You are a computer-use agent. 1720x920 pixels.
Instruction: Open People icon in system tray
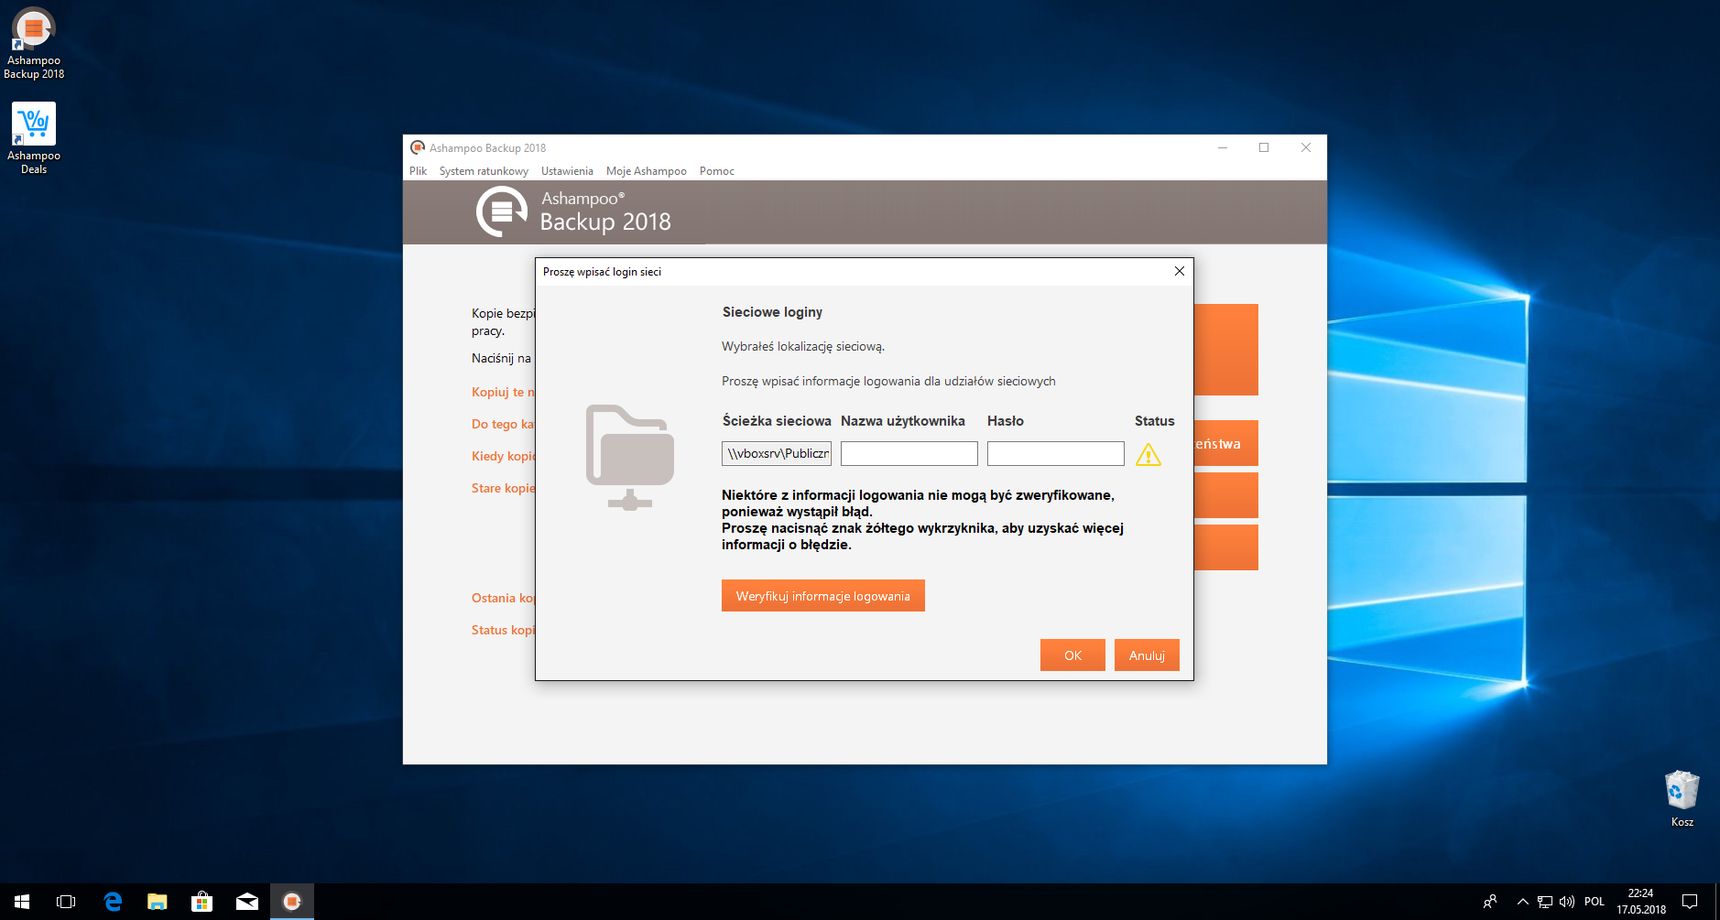pyautogui.click(x=1490, y=902)
